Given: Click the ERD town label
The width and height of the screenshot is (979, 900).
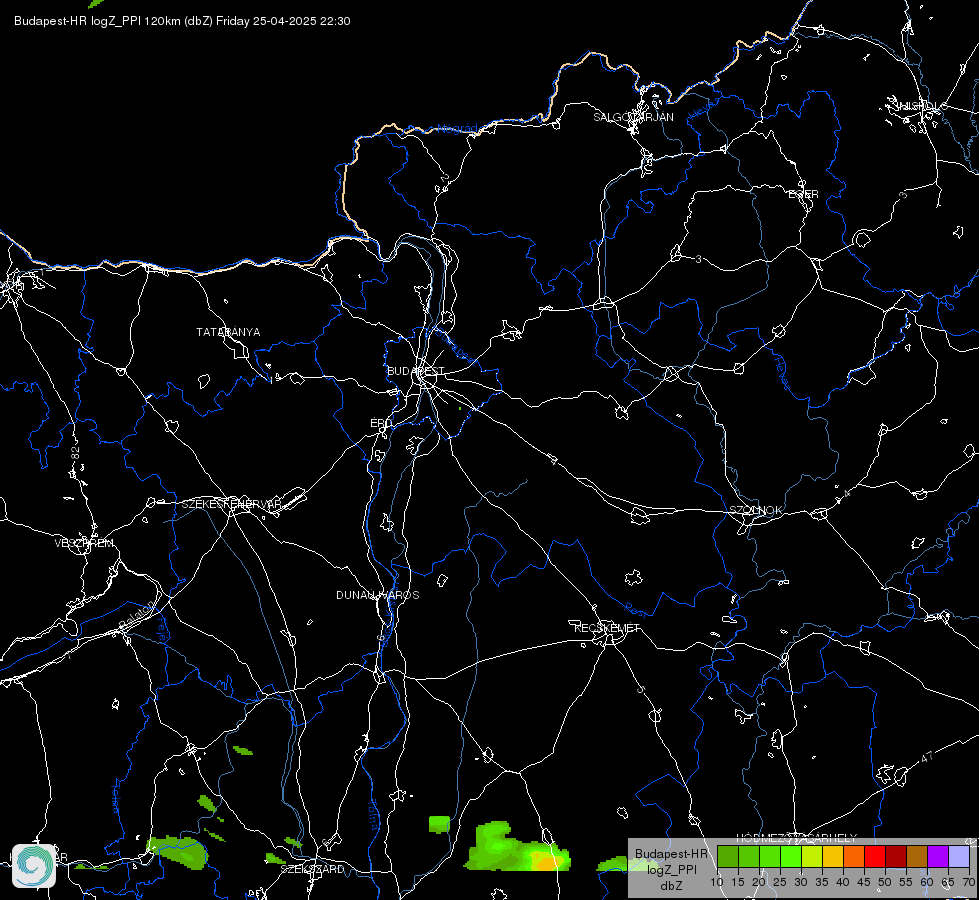Looking at the screenshot, I should point(381,423).
